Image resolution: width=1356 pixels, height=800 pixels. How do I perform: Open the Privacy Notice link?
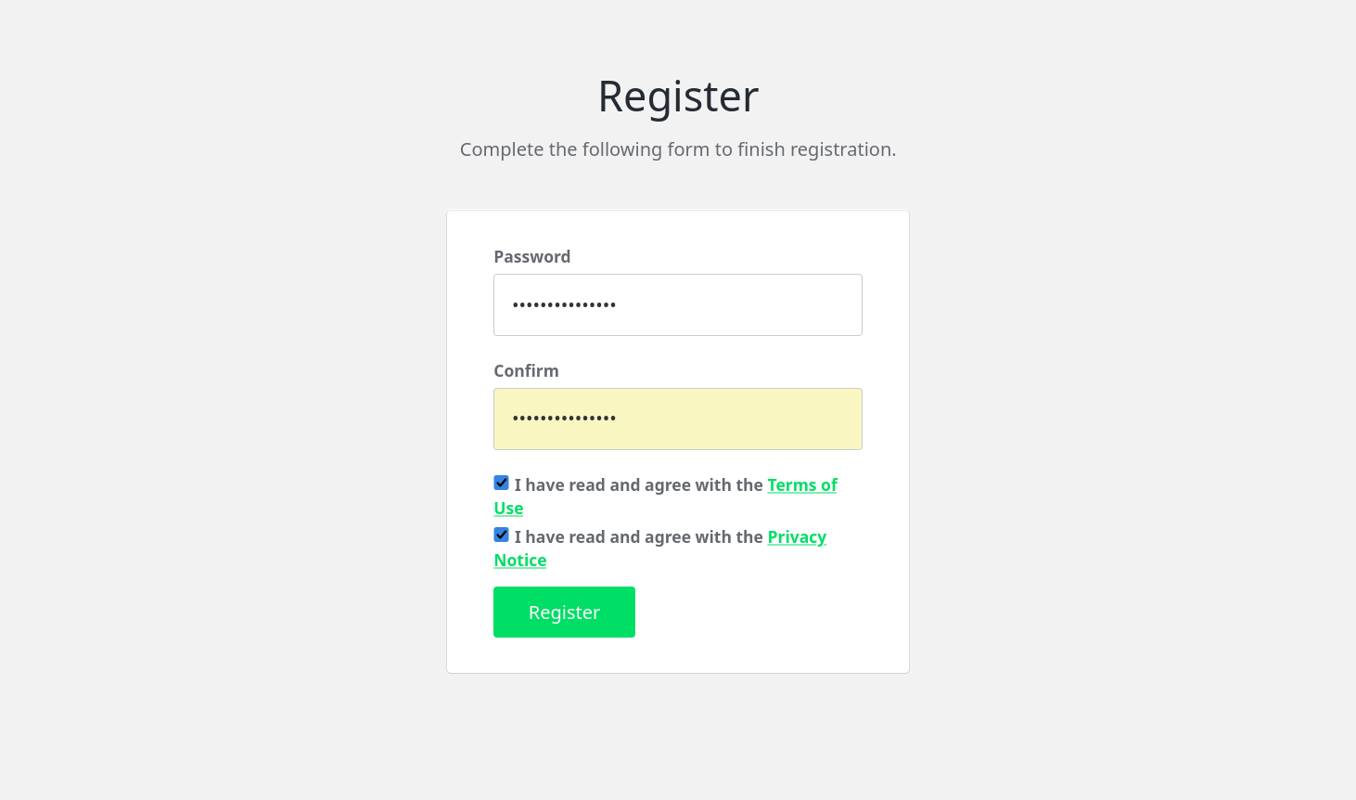[x=796, y=537]
